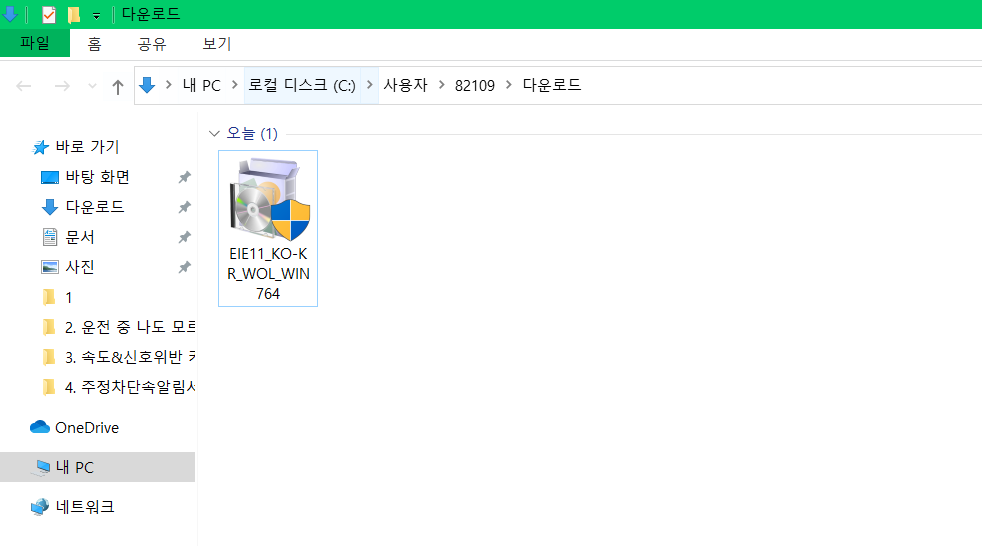
Task: Click the pin icon beside sidebar 다운로드
Action: pos(184,207)
